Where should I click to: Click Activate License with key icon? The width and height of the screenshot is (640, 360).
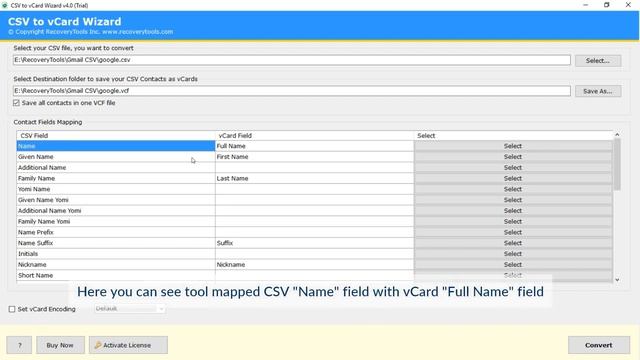128,345
